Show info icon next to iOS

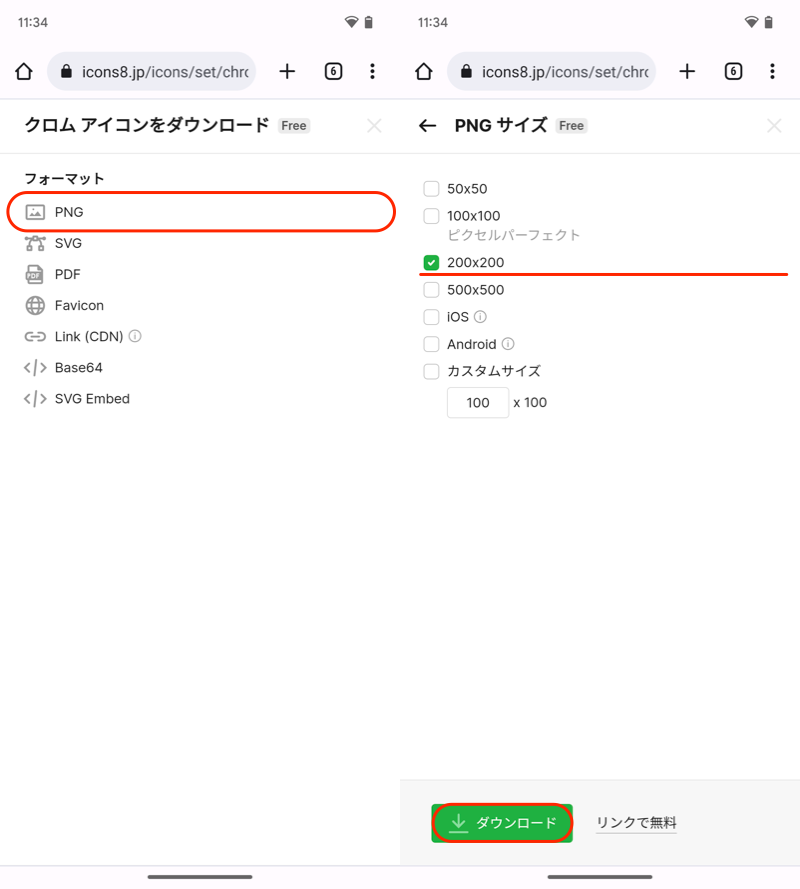[480, 317]
